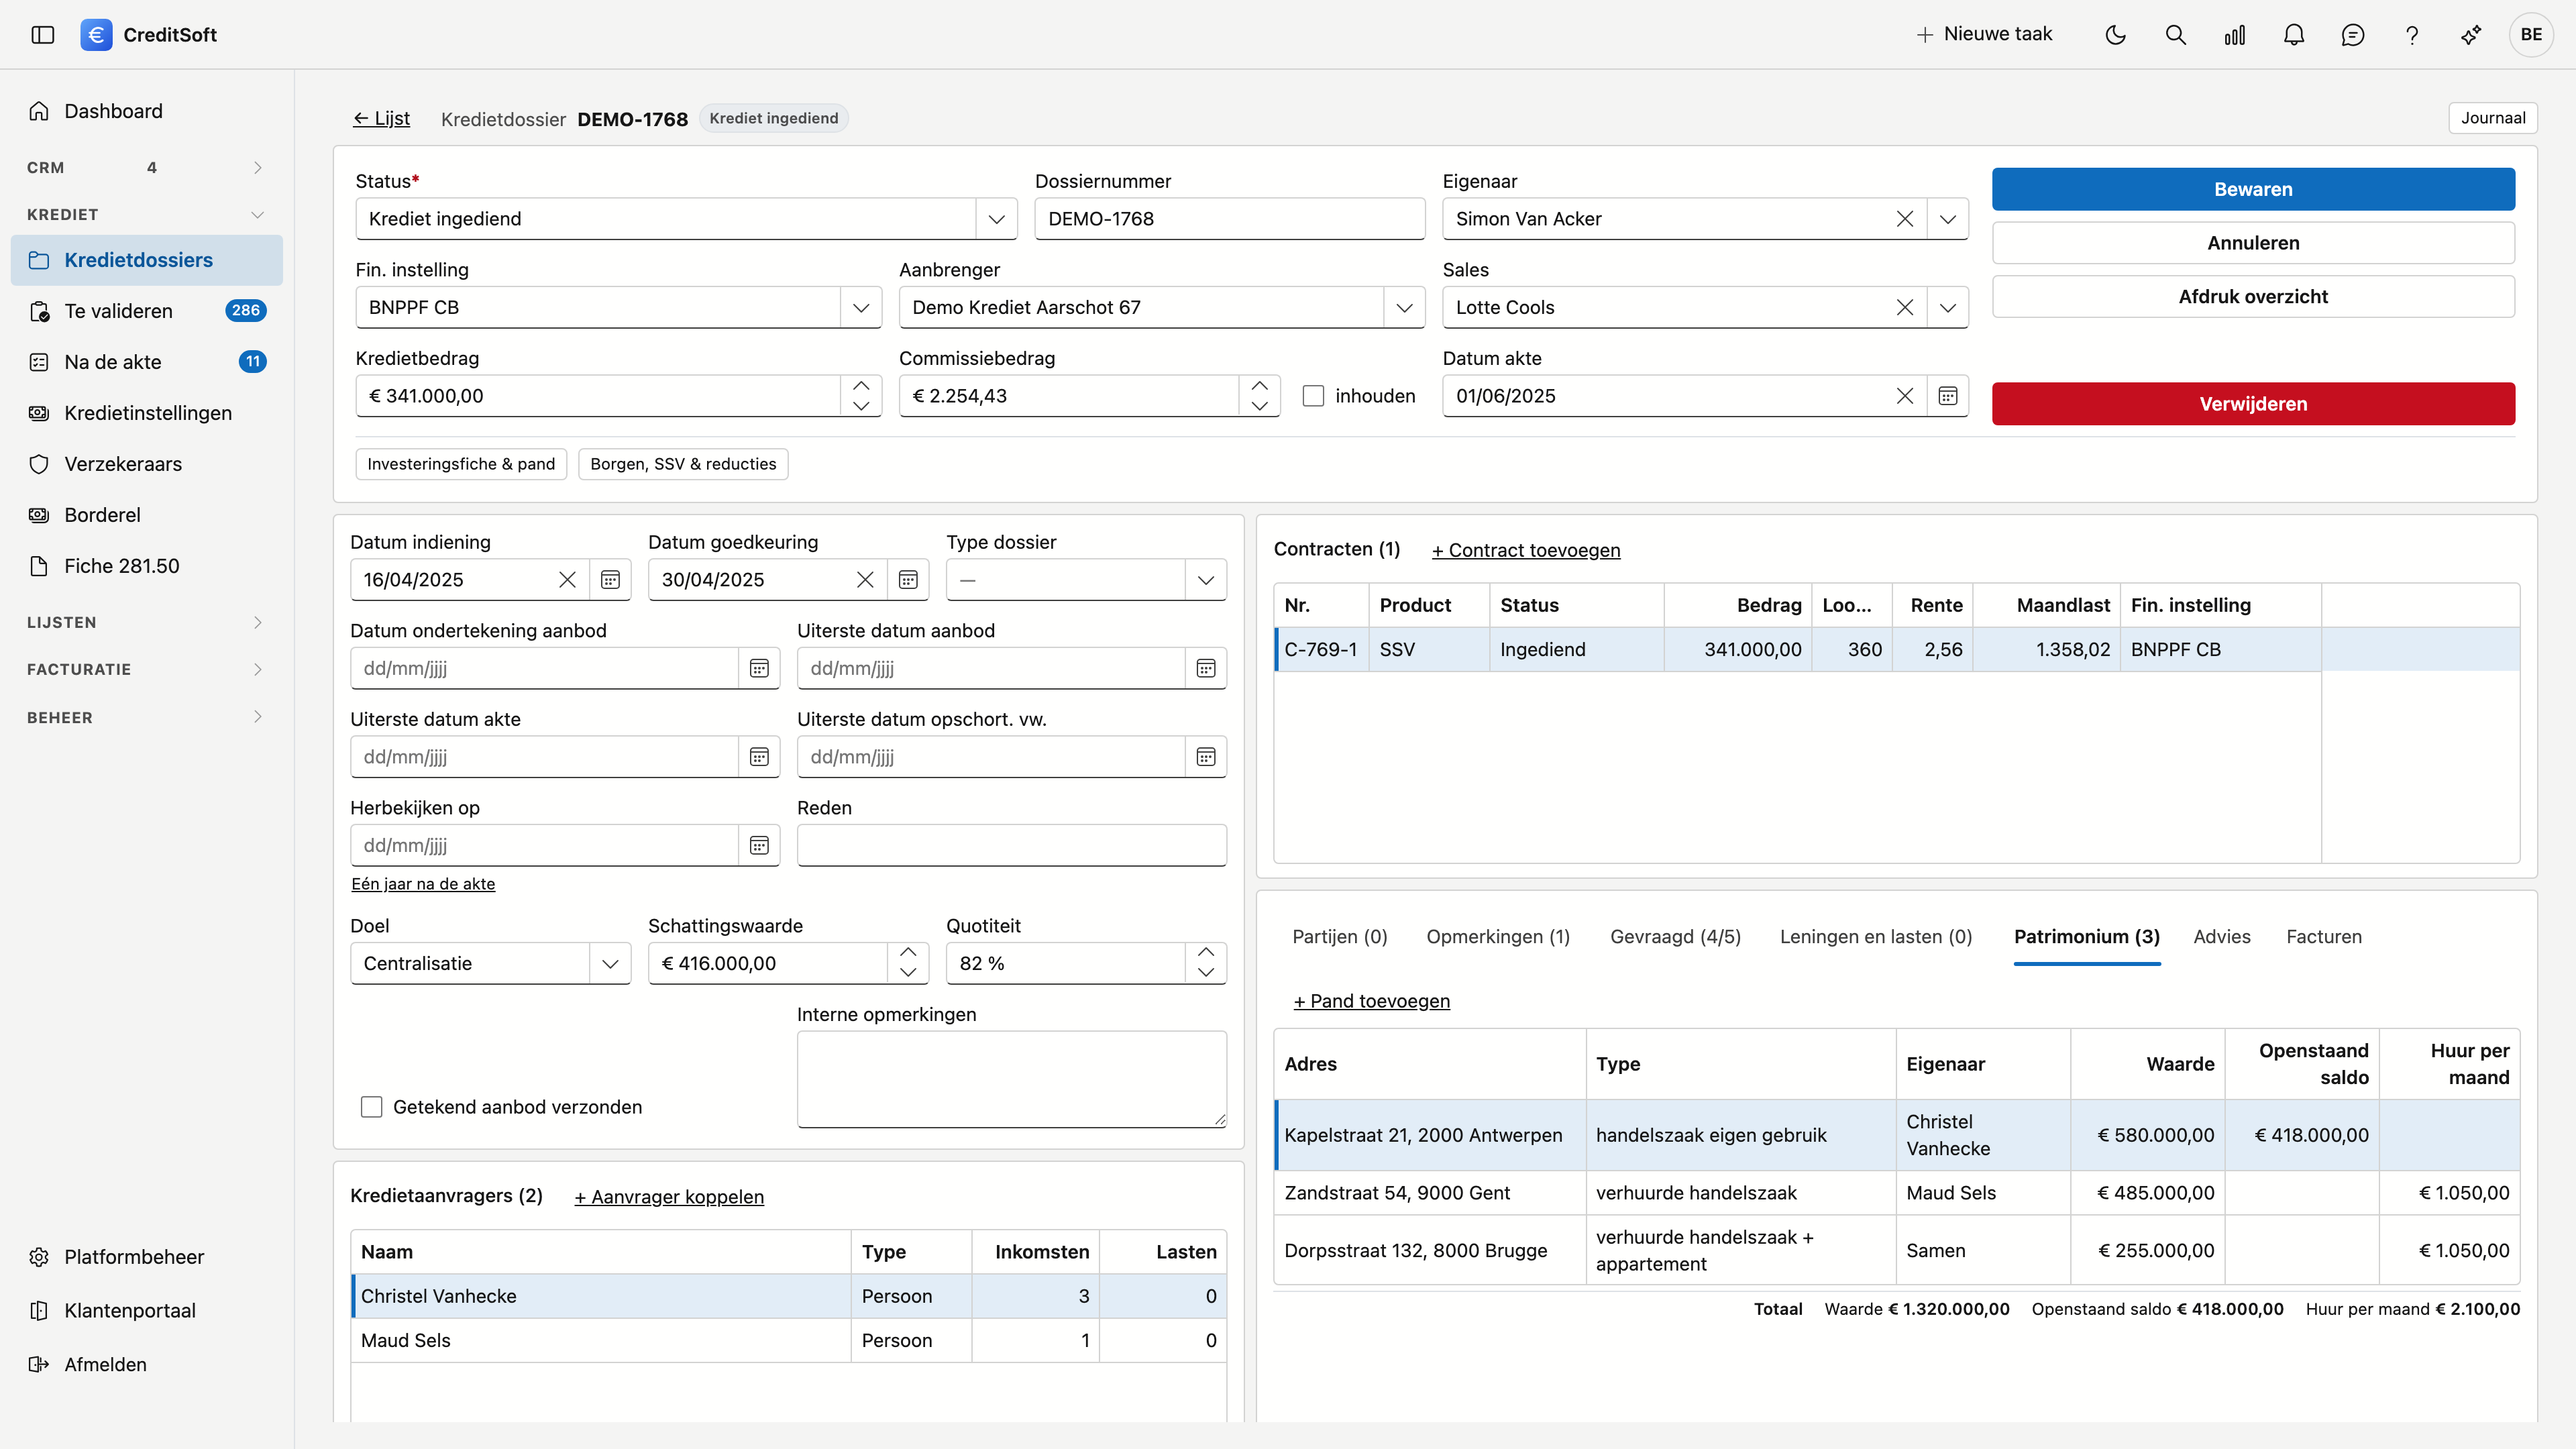Open calendar for Uiterste datum aanbod
The height and width of the screenshot is (1449, 2576).
1206,668
